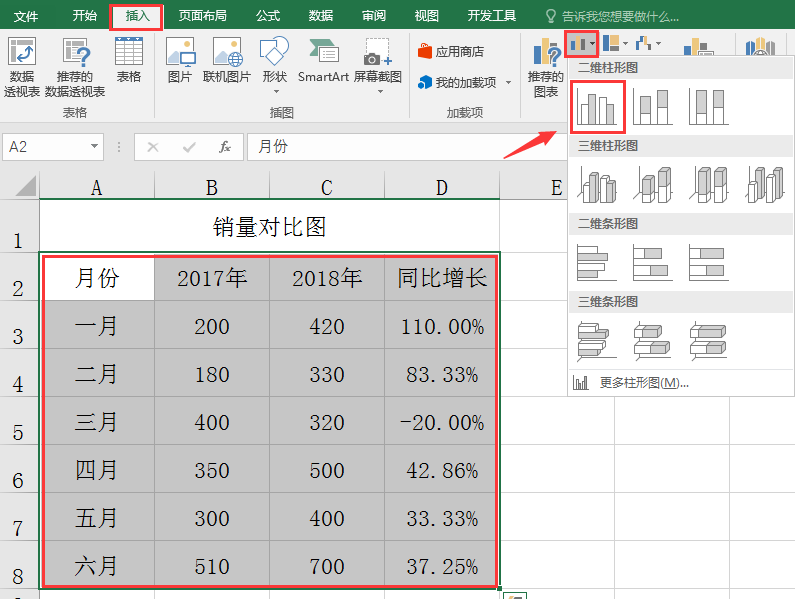Select the 2D stacked bar chart
The image size is (795, 599).
click(x=653, y=263)
